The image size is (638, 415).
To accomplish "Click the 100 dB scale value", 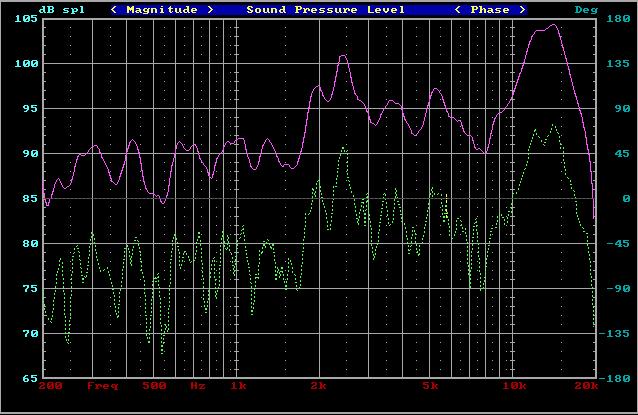I will pos(26,63).
